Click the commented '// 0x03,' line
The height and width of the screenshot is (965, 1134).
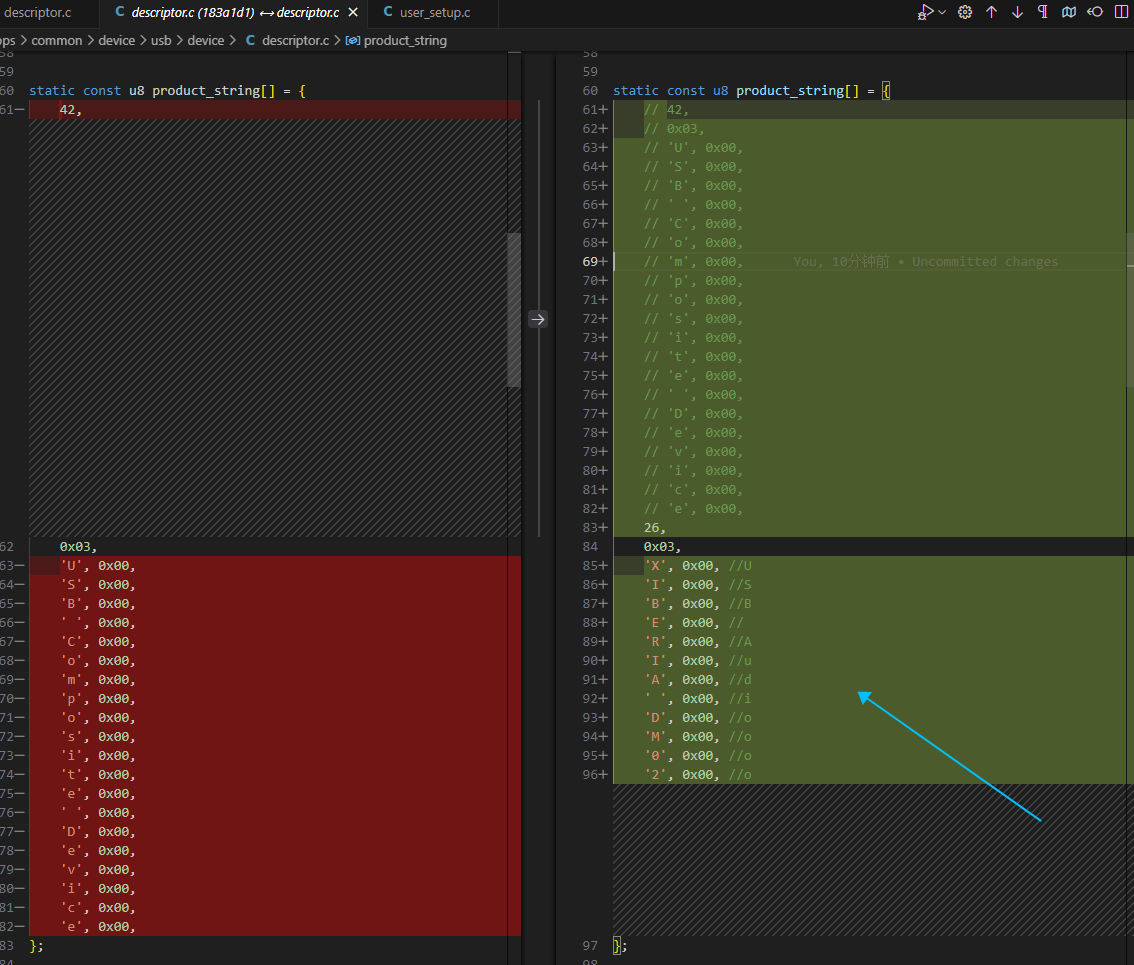coord(673,129)
